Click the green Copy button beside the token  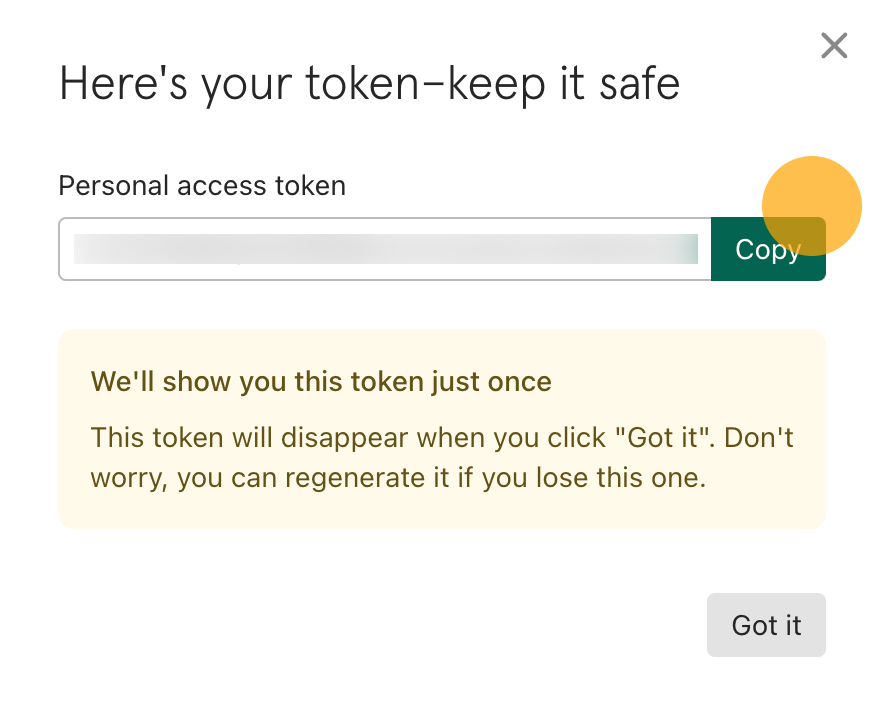(x=768, y=249)
